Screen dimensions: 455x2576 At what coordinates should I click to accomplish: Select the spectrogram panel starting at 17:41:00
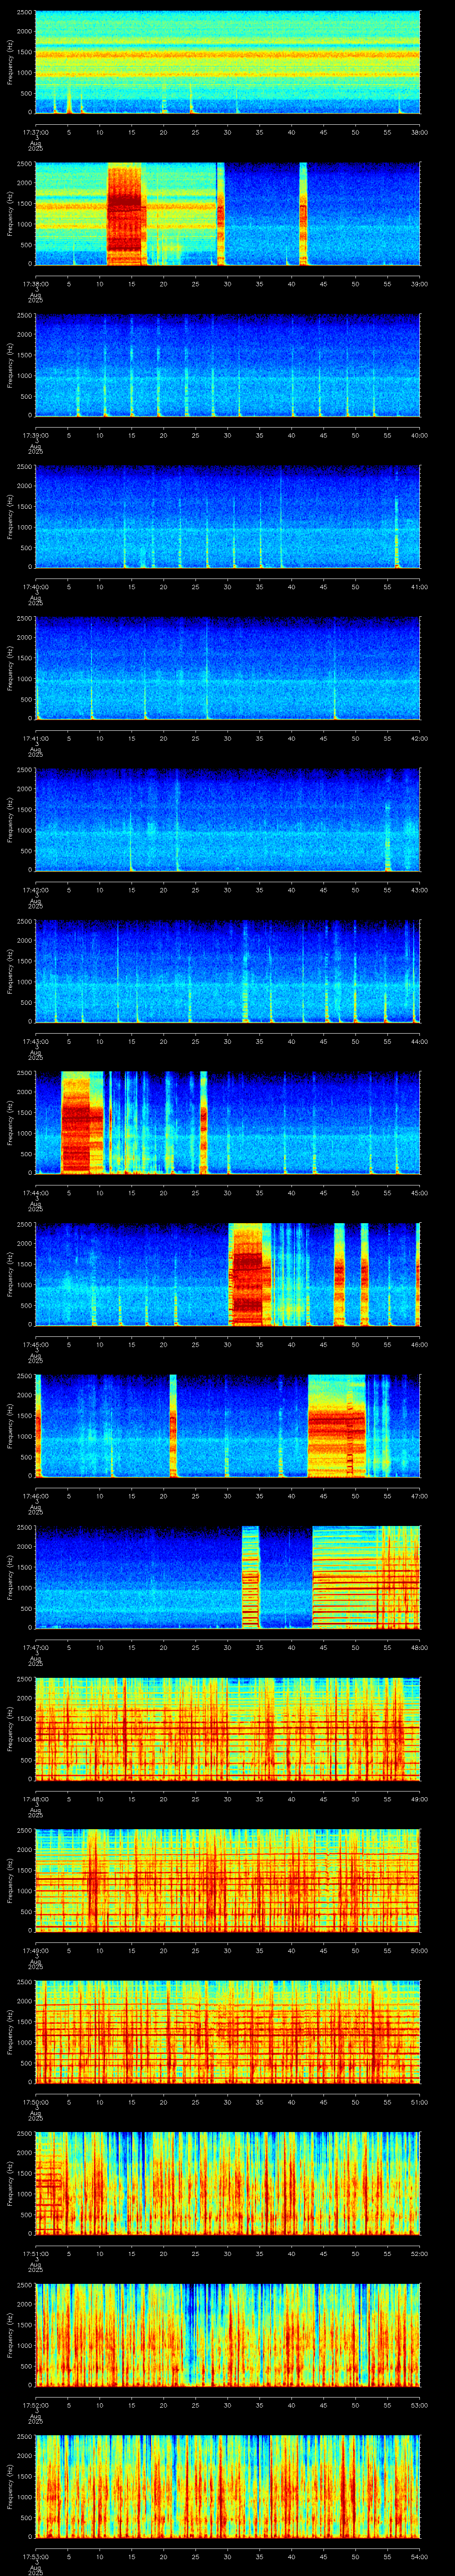[x=227, y=669]
